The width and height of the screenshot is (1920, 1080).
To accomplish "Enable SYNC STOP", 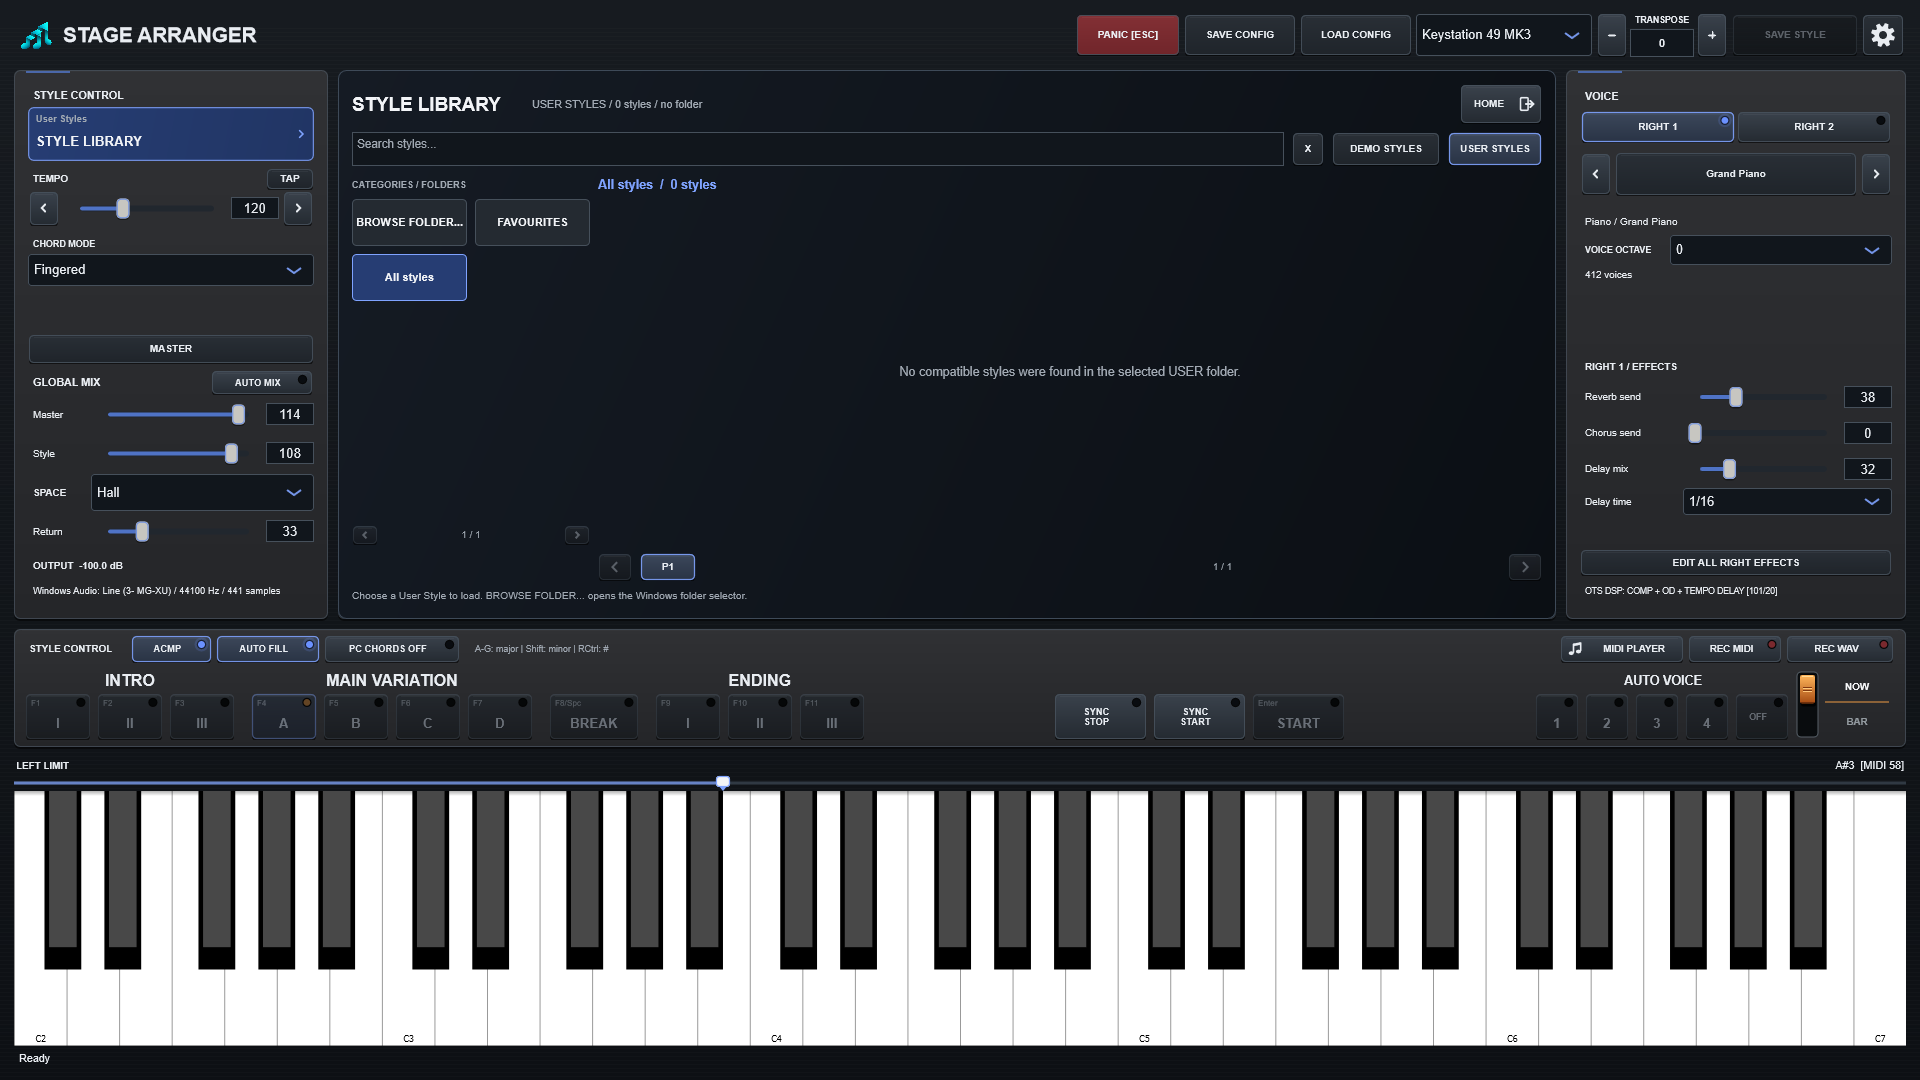I will click(x=1100, y=717).
